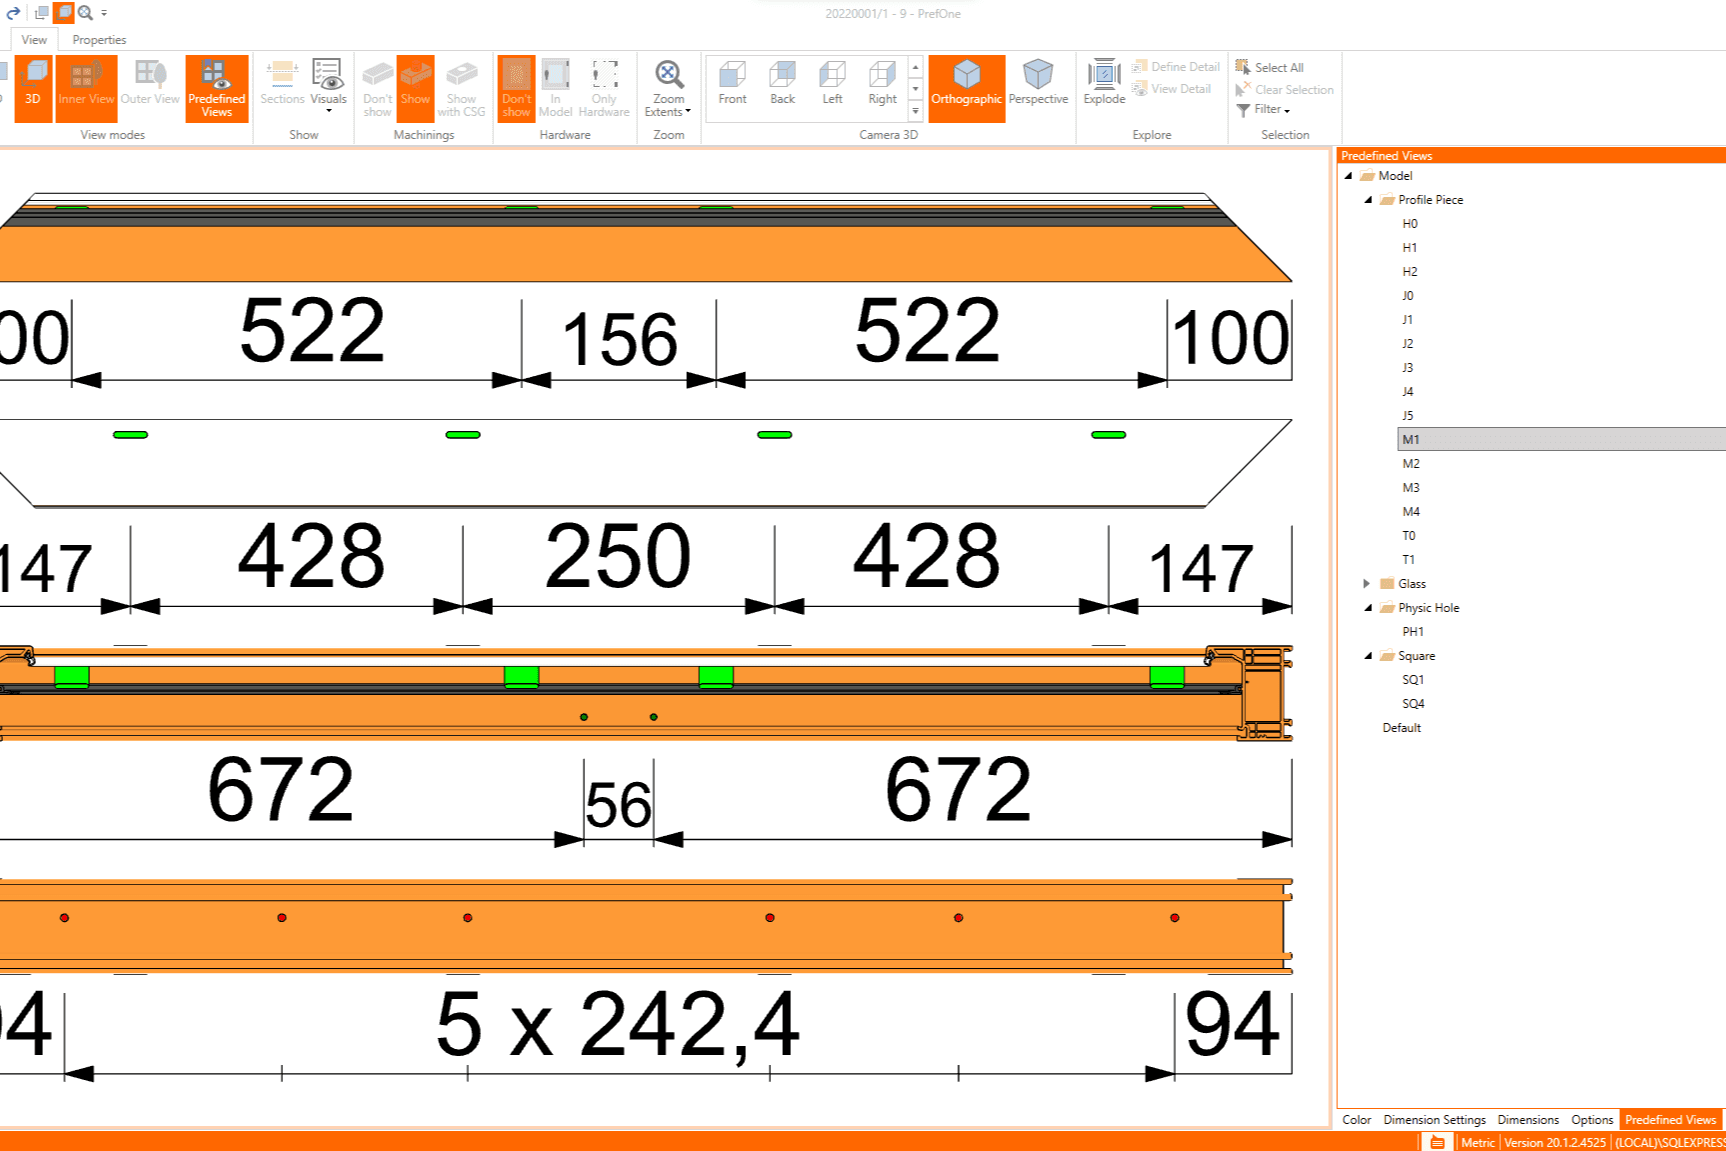The height and width of the screenshot is (1151, 1726).
Task: Select the M2 profile piece
Action: pyautogui.click(x=1411, y=464)
